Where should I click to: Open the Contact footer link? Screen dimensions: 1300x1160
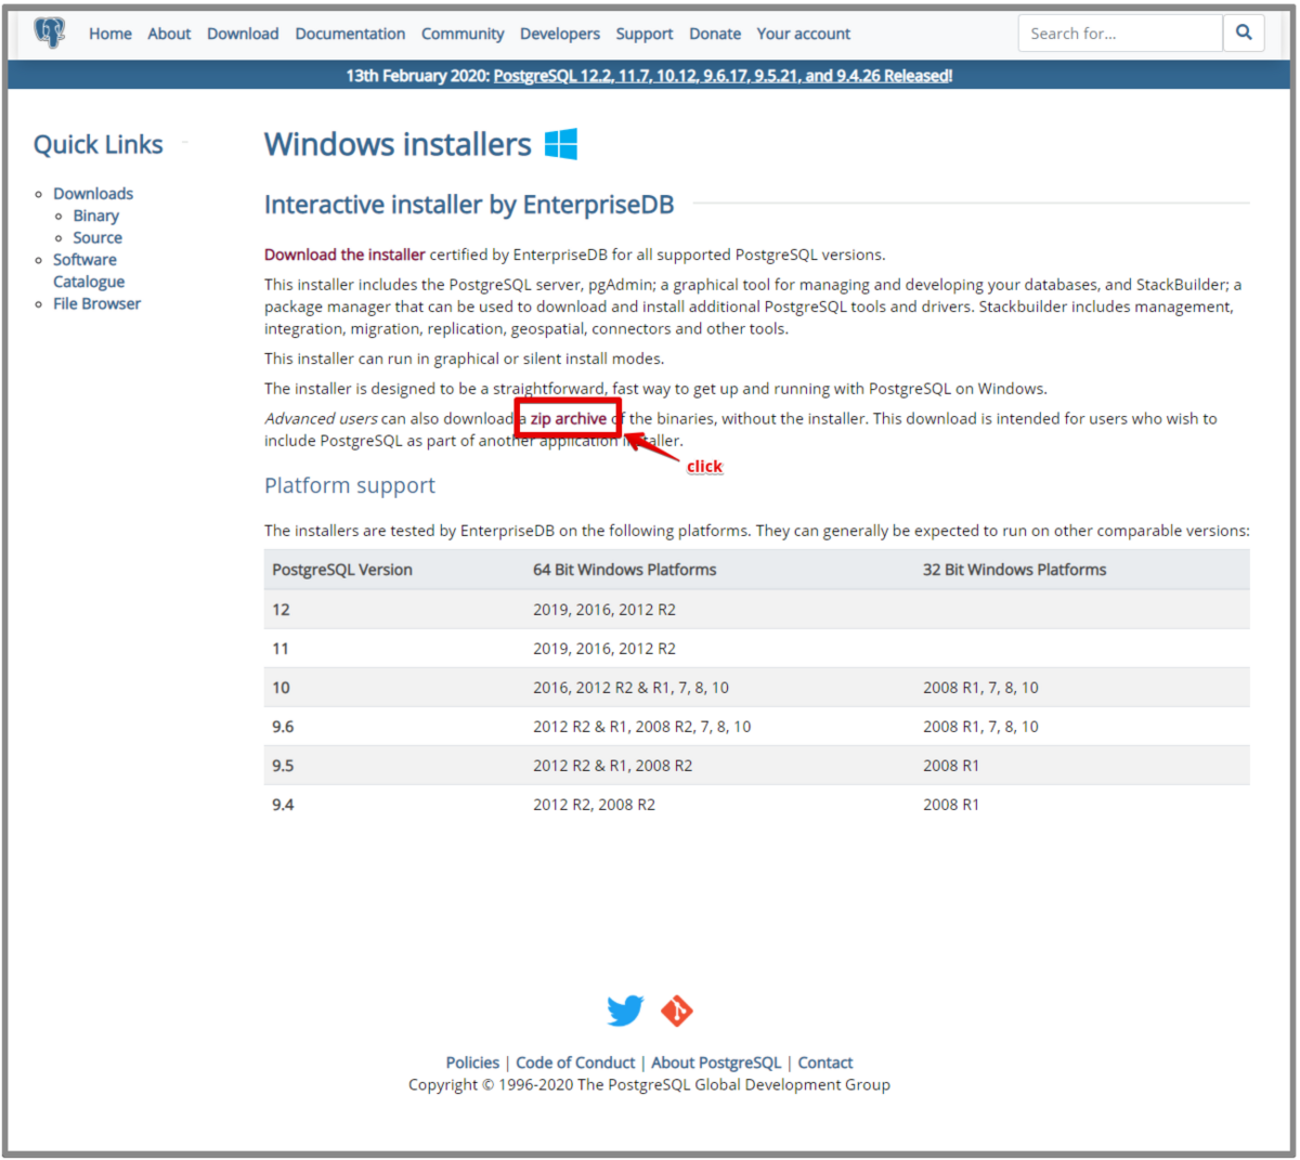click(x=825, y=1062)
